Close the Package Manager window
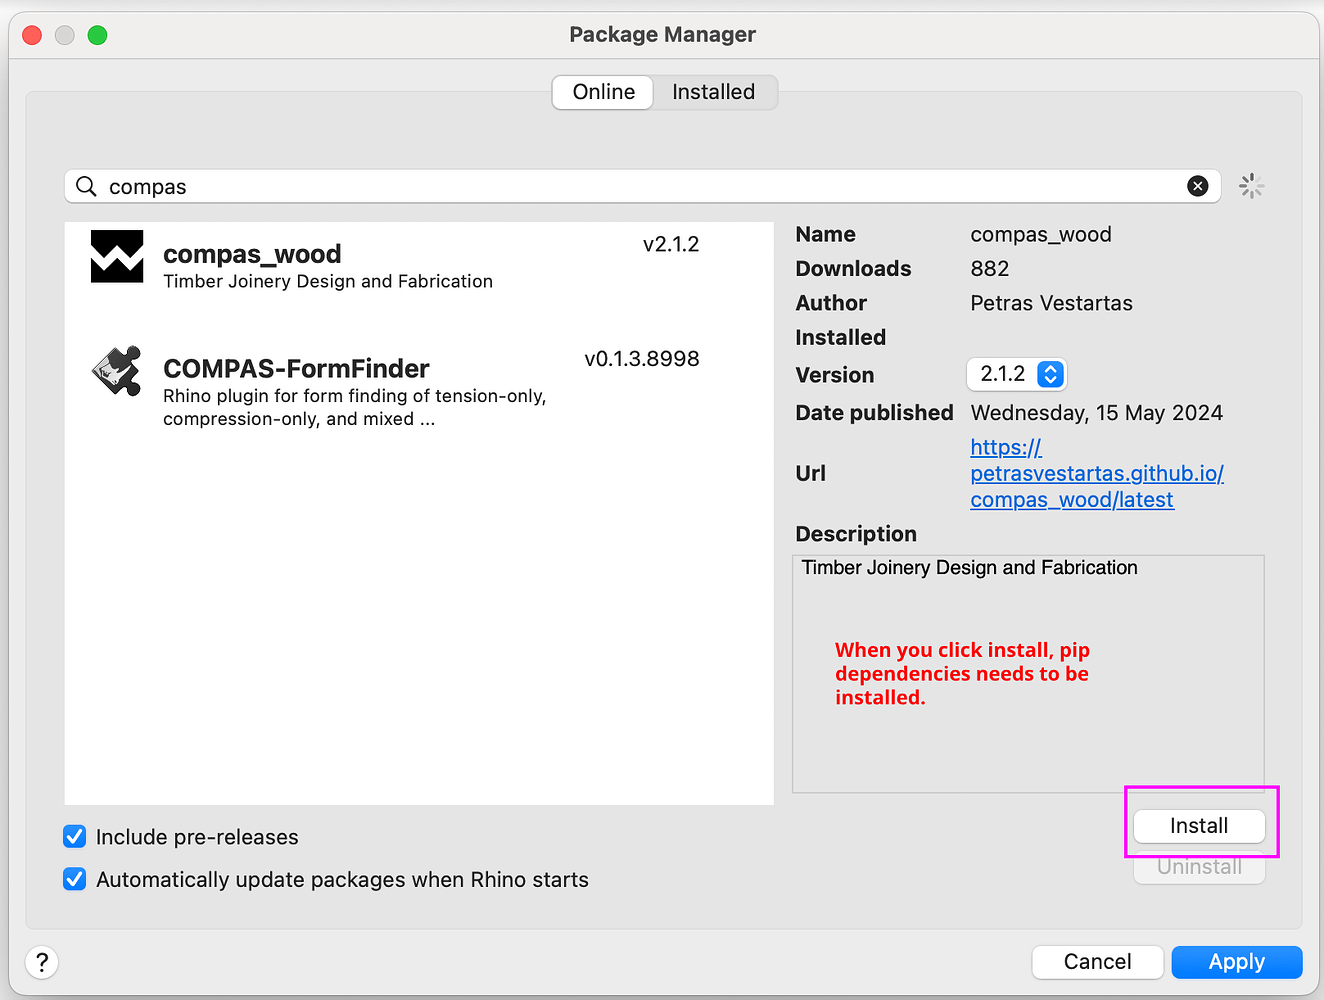1324x1000 pixels. tap(32, 35)
